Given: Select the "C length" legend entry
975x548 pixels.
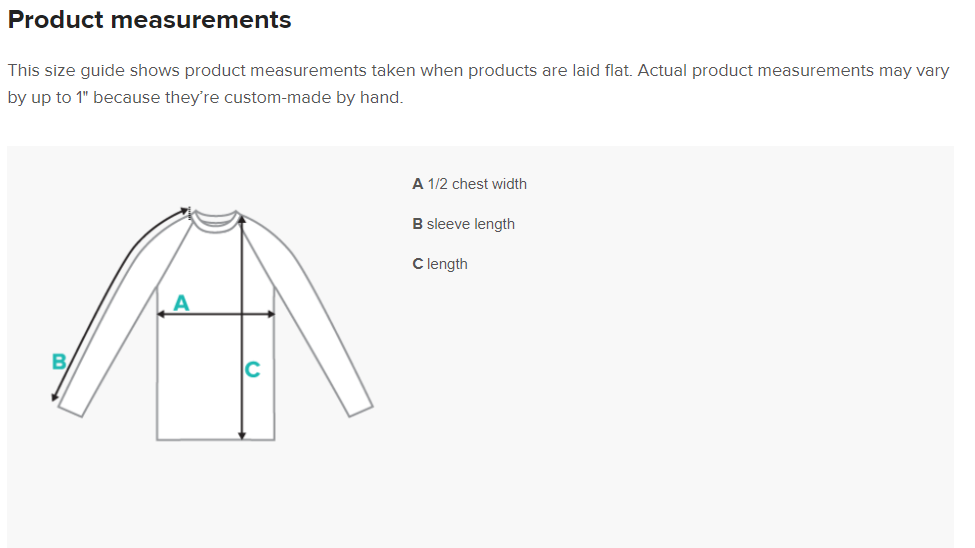Looking at the screenshot, I should tap(440, 264).
